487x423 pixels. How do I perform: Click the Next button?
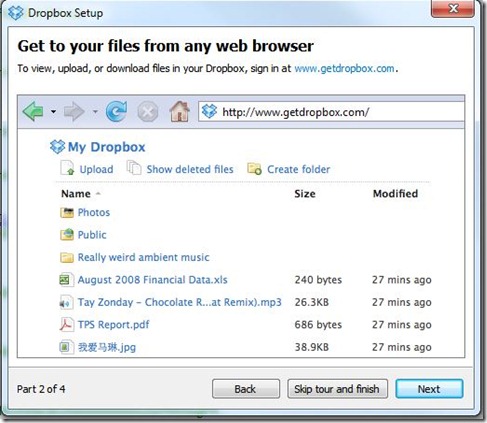pyautogui.click(x=429, y=389)
